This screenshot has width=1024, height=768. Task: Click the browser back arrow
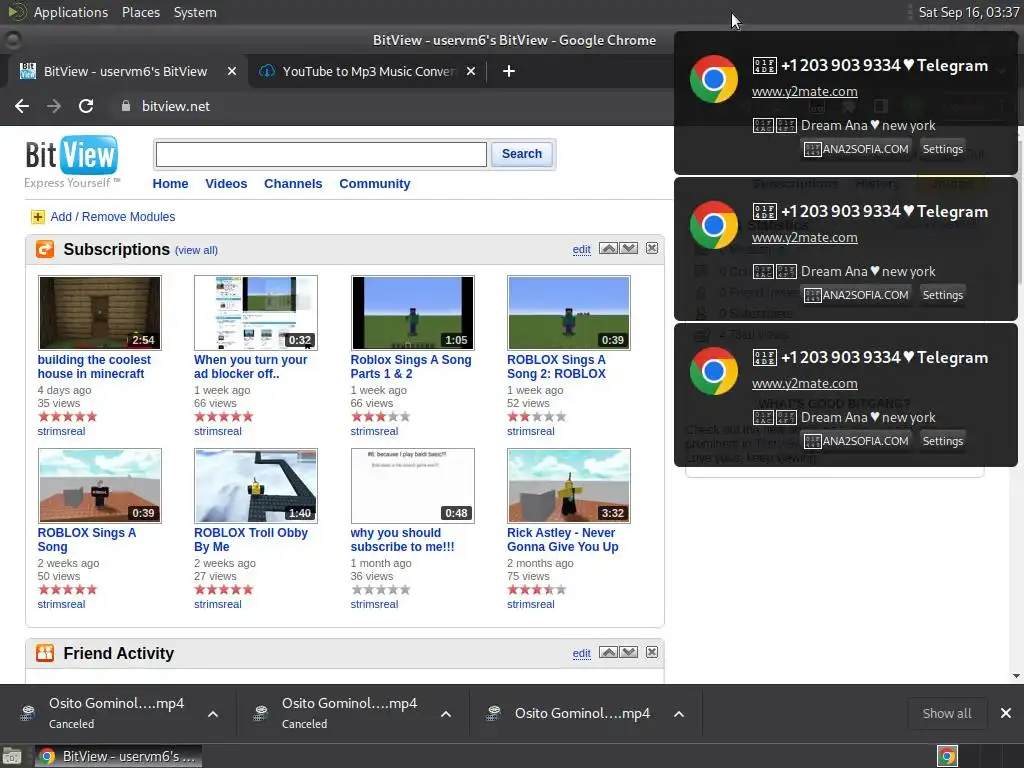[x=22, y=106]
